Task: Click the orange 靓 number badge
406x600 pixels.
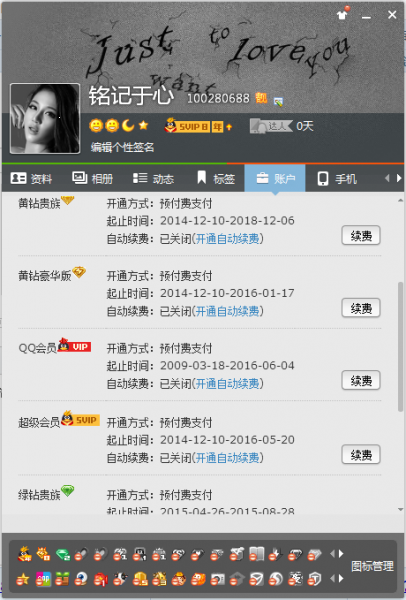Action: coord(261,98)
